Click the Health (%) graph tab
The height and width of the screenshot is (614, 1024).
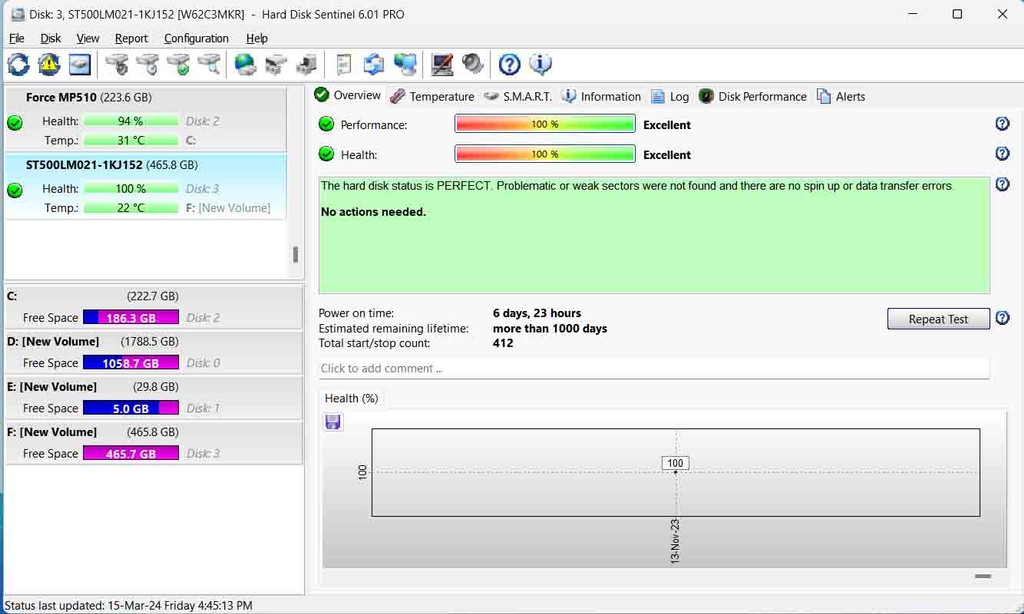[351, 398]
